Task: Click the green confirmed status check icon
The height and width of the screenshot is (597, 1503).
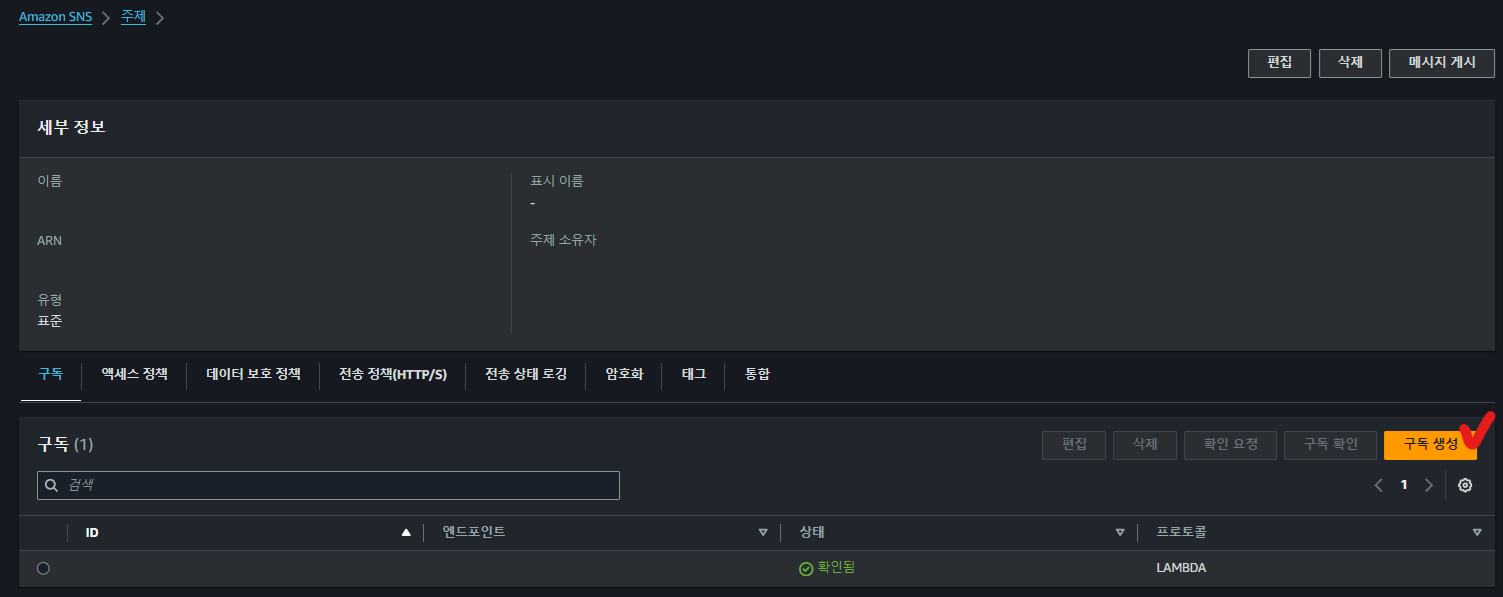Action: (806, 568)
